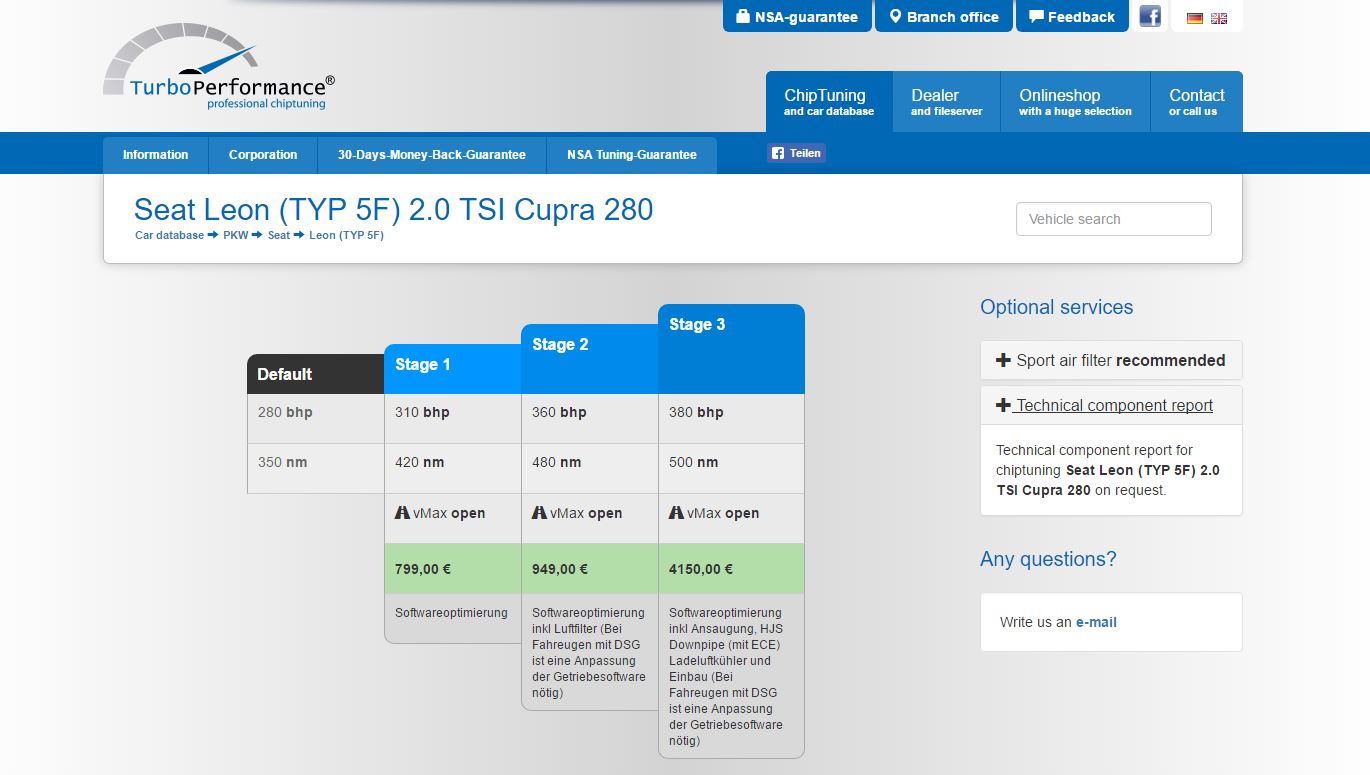
Task: Click the Optional services heading
Action: [x=1057, y=307]
